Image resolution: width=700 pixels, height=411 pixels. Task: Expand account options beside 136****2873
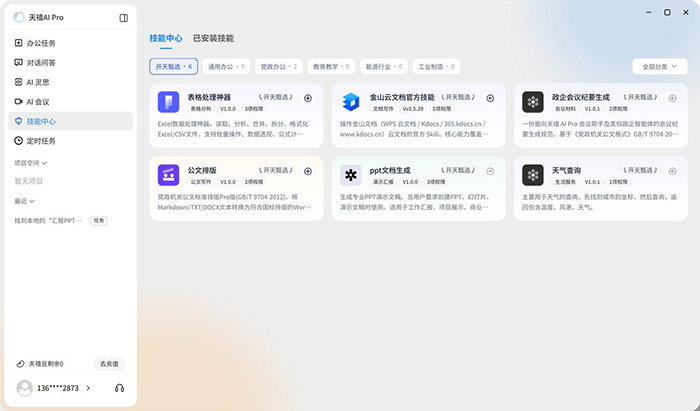pos(88,388)
